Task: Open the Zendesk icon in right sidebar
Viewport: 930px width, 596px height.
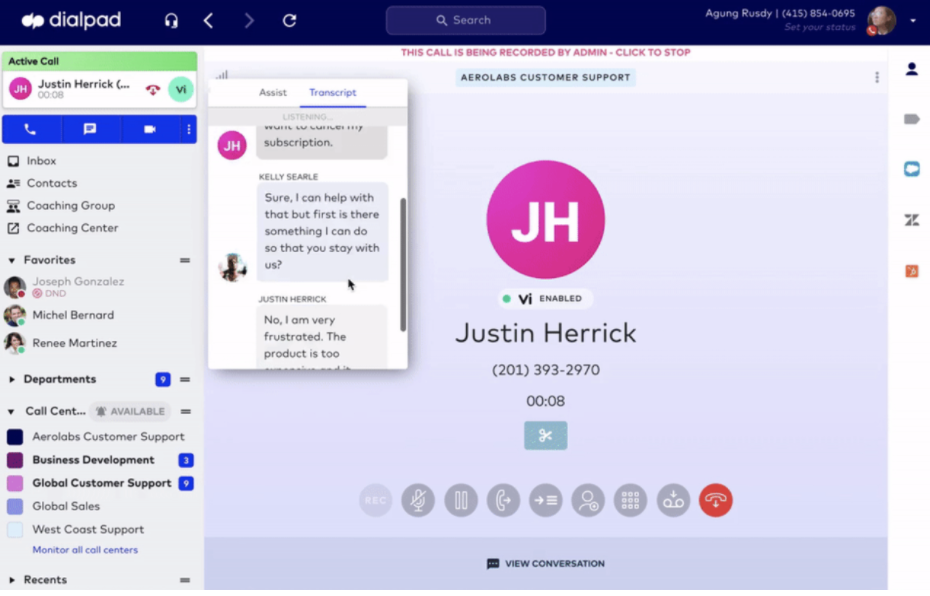Action: pyautogui.click(x=912, y=220)
